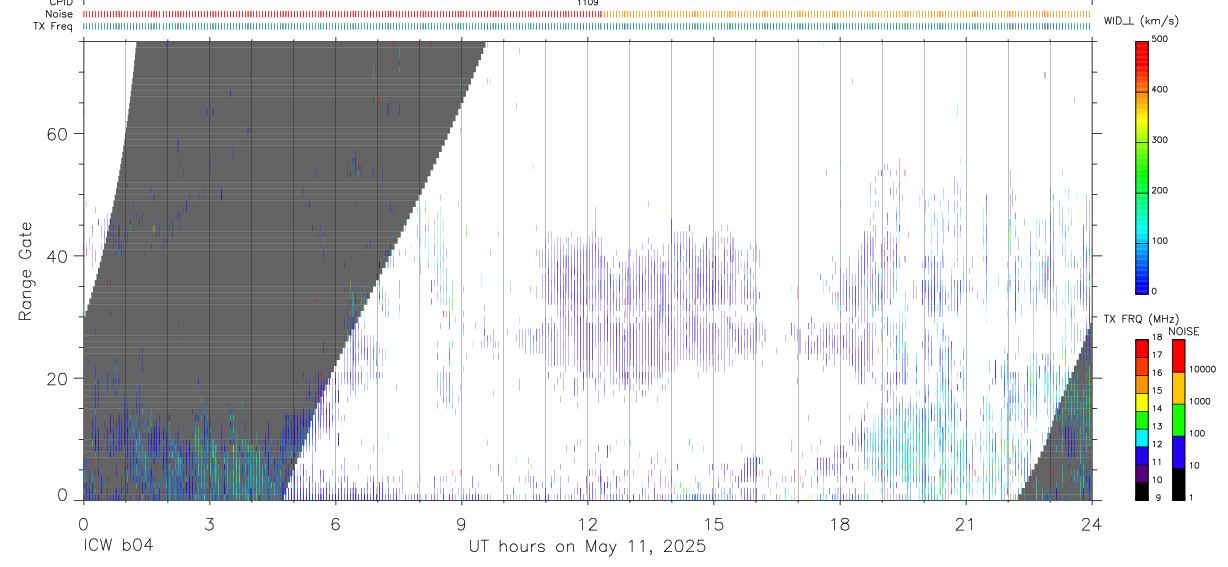Click the 400 tick on the WID color bar

tap(1160, 89)
